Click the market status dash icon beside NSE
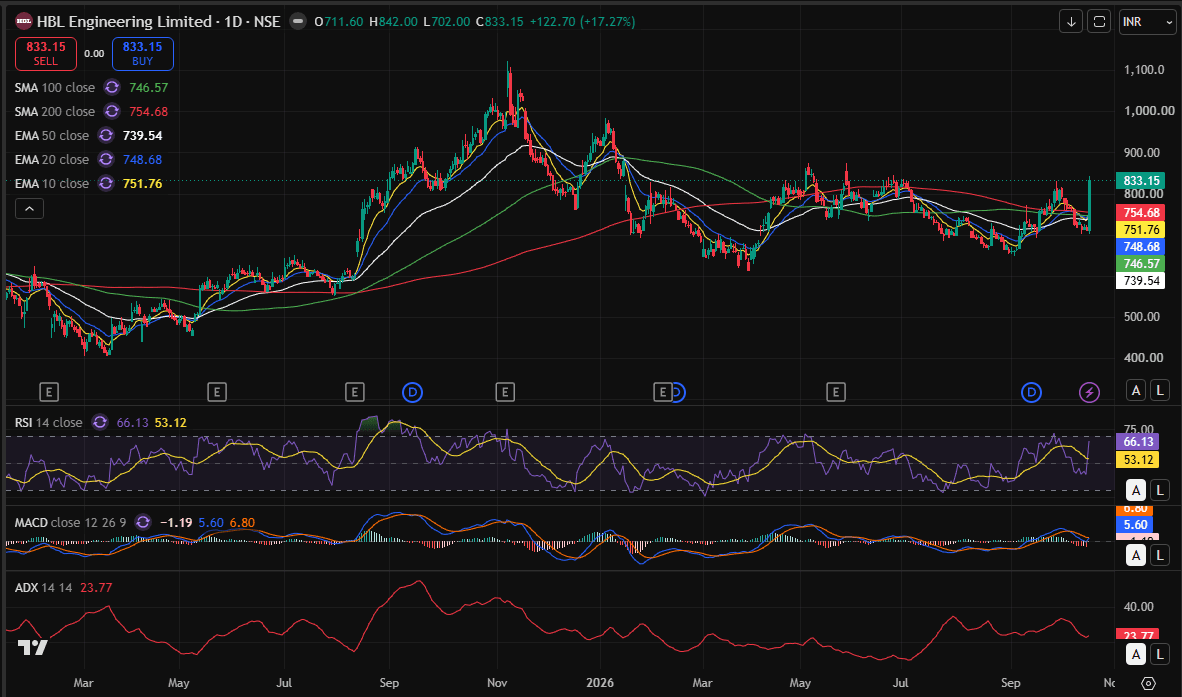The width and height of the screenshot is (1182, 697). click(298, 21)
